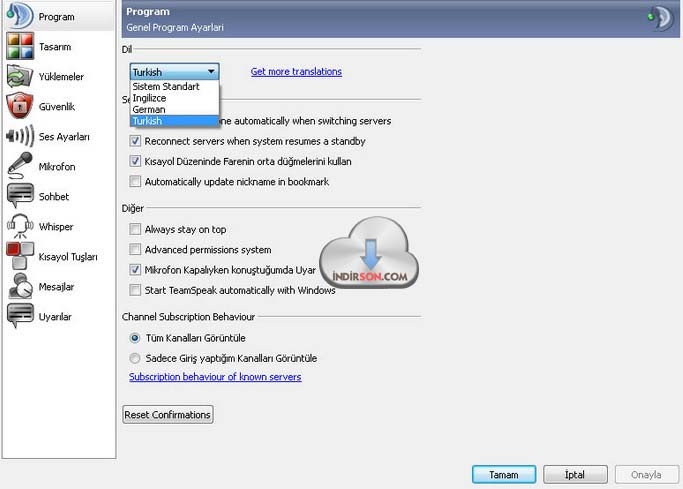This screenshot has width=683, height=489.
Task: Select the Güvenlik red shield icon
Action: click(20, 106)
